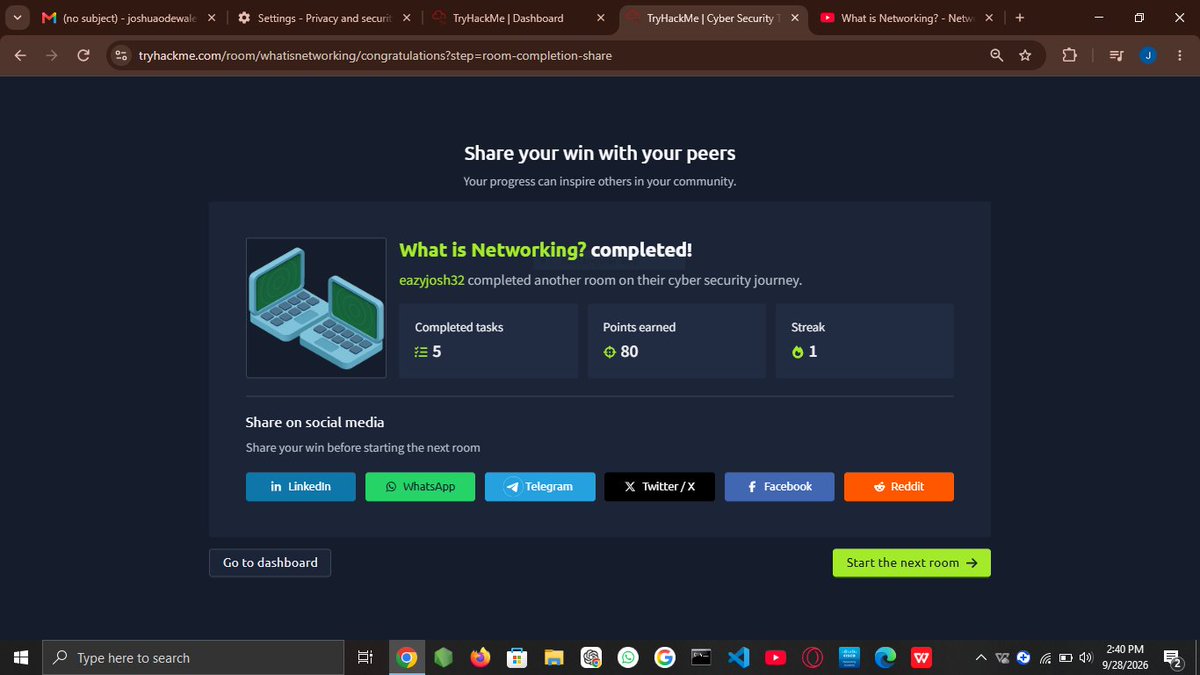Open Chrome's three-dot menu
The image size is (1200, 675).
point(1179,55)
